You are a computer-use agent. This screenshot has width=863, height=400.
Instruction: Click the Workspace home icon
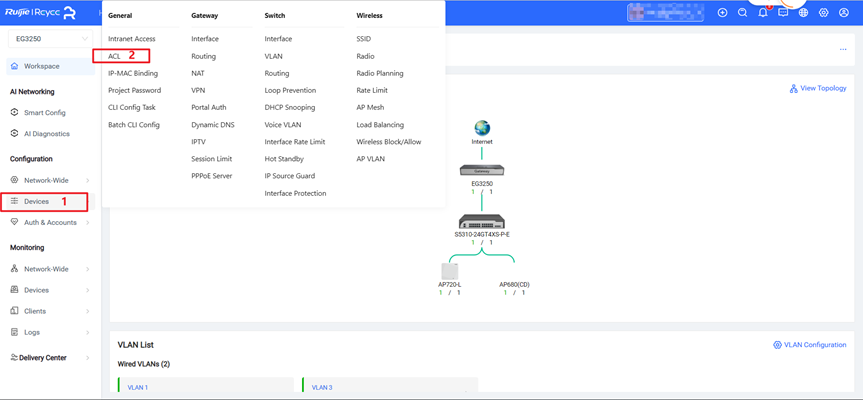pos(15,66)
